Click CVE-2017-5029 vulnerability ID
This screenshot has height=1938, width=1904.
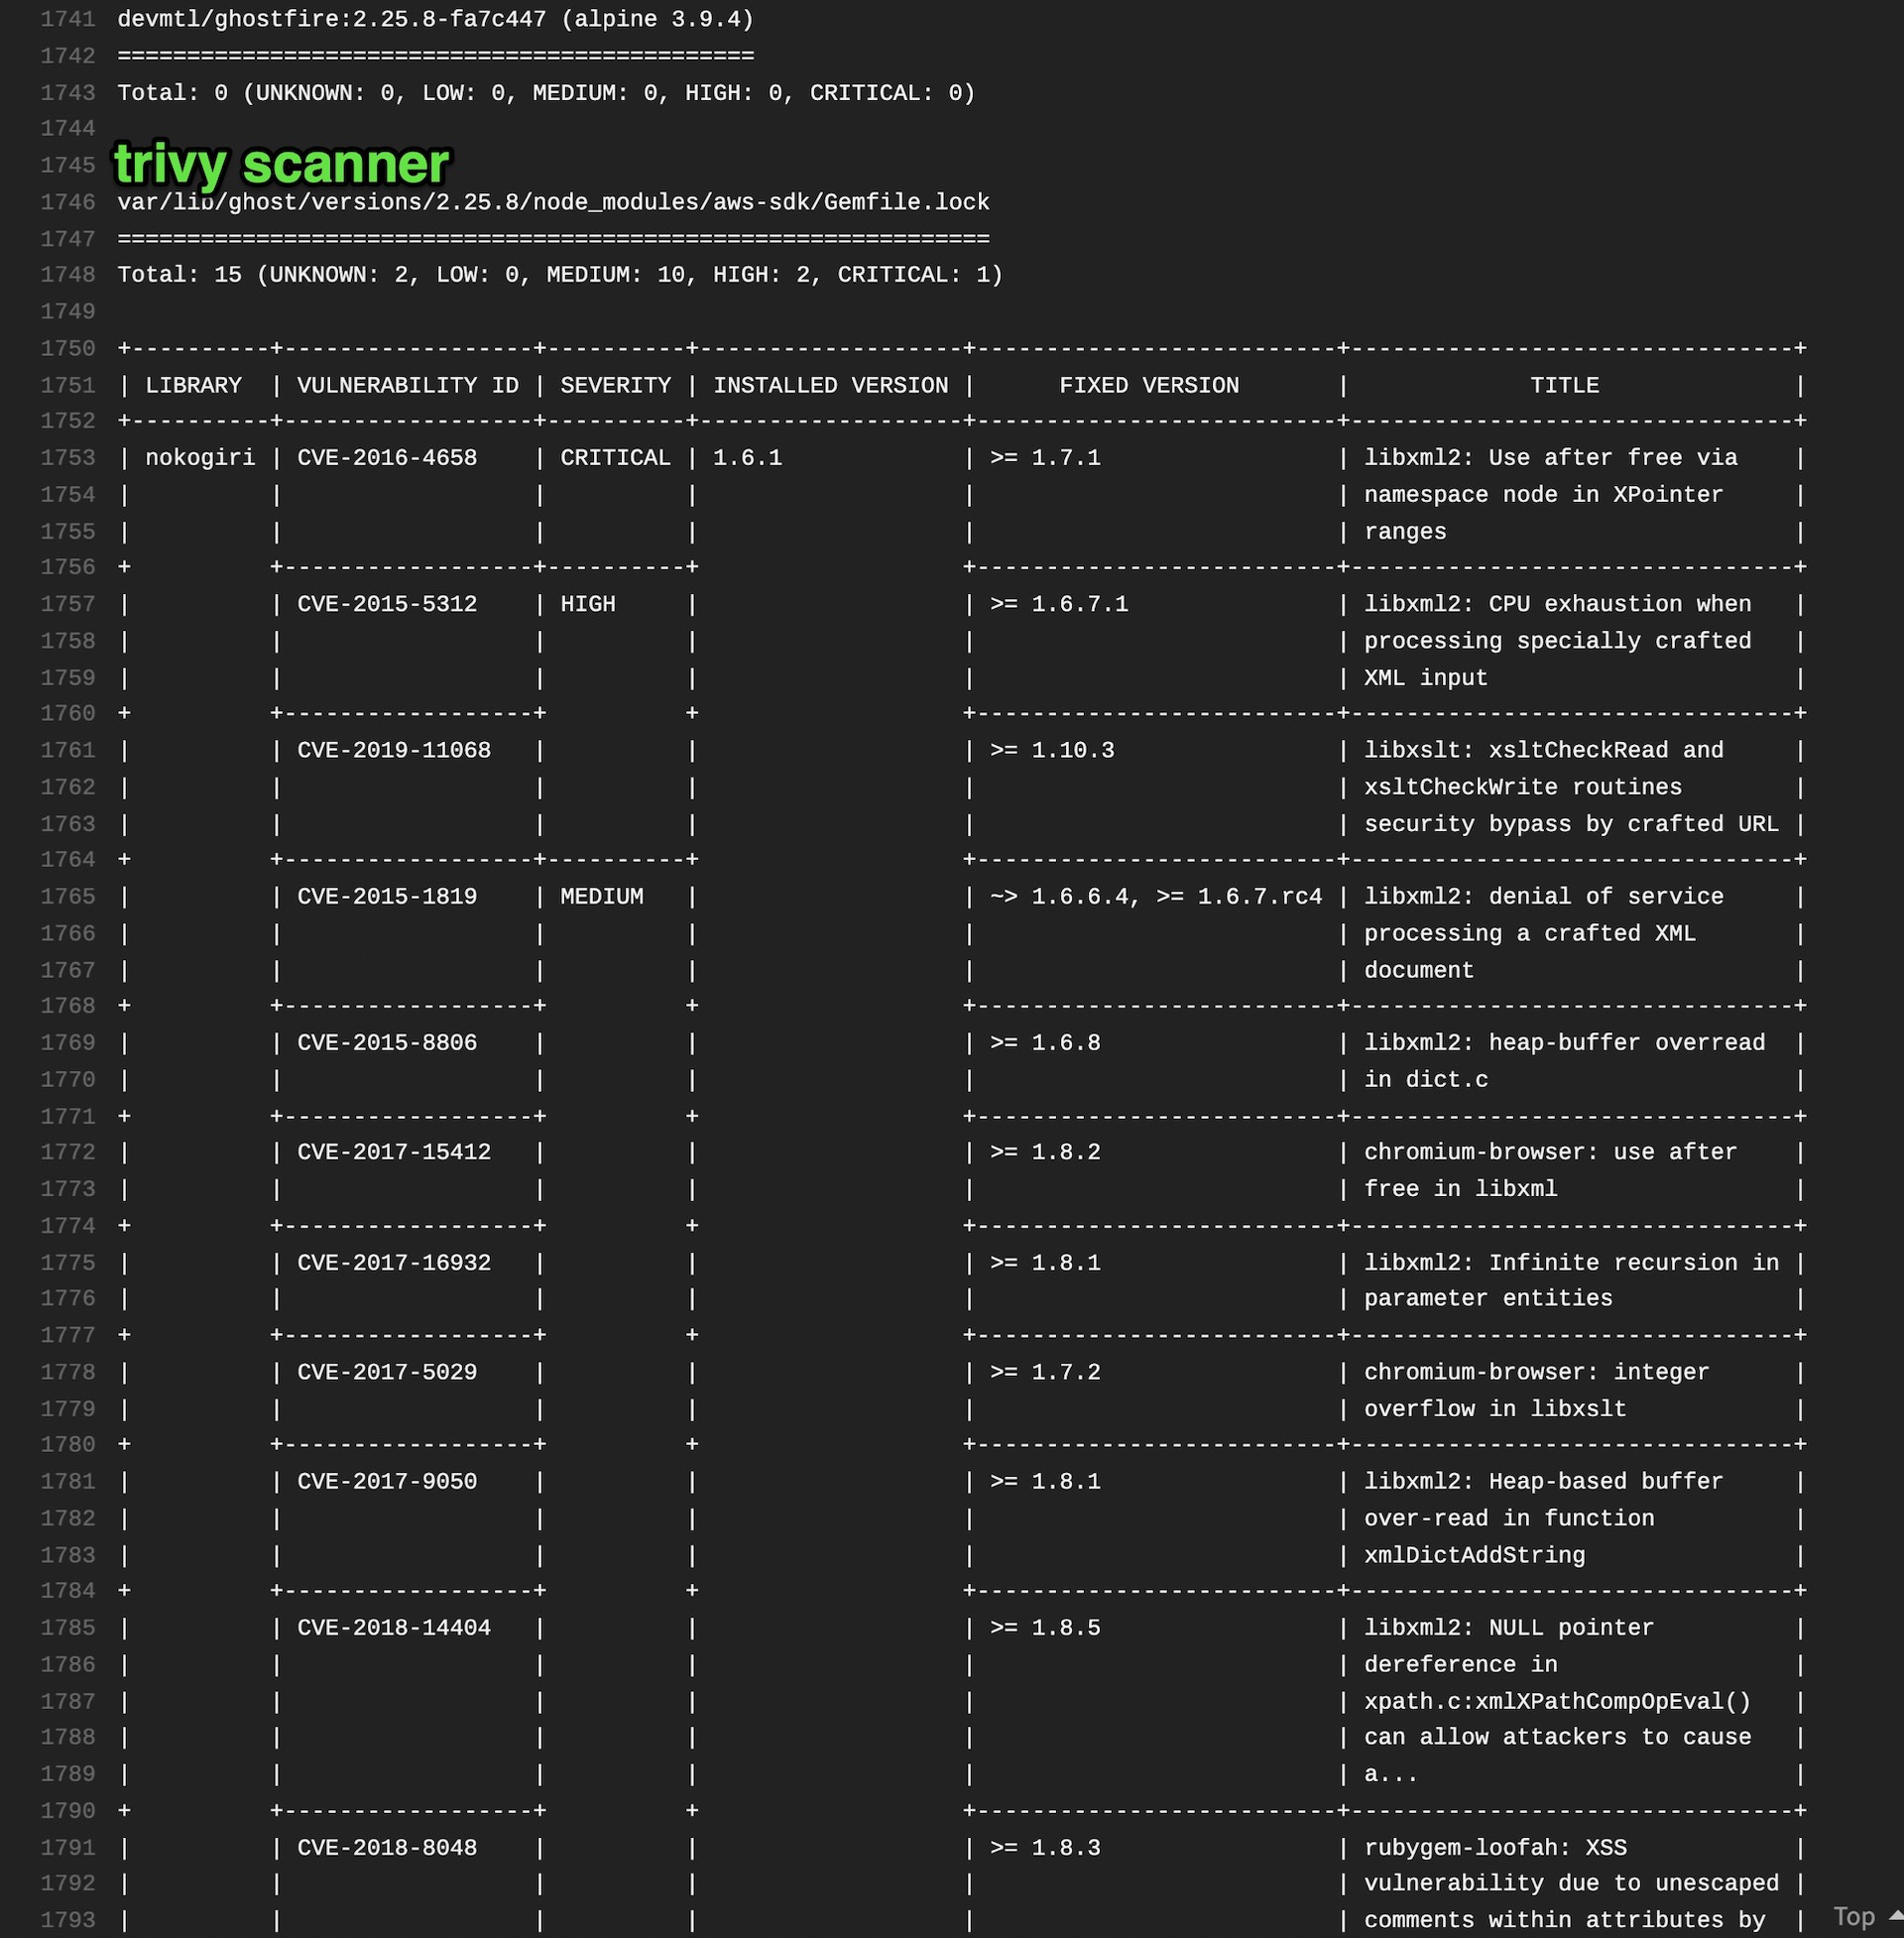(x=387, y=1372)
